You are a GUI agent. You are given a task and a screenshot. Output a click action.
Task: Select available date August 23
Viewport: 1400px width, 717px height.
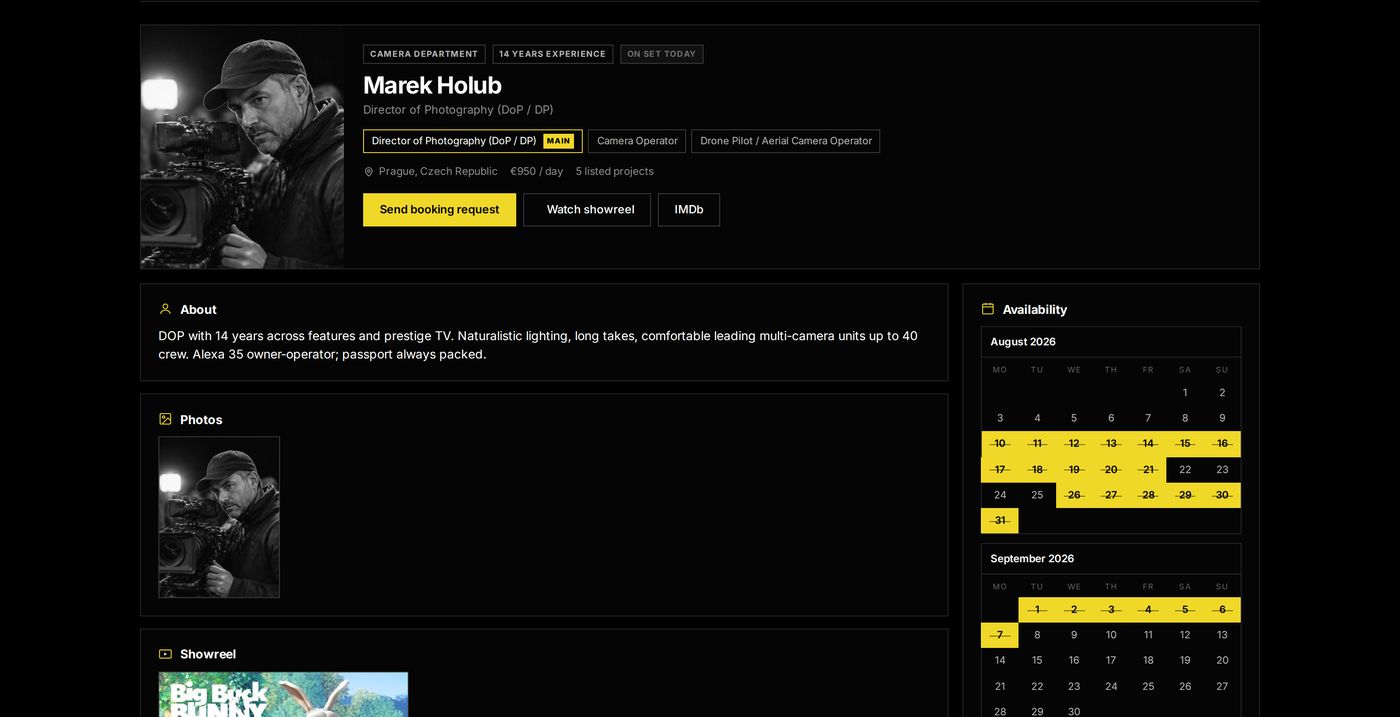(x=1222, y=470)
